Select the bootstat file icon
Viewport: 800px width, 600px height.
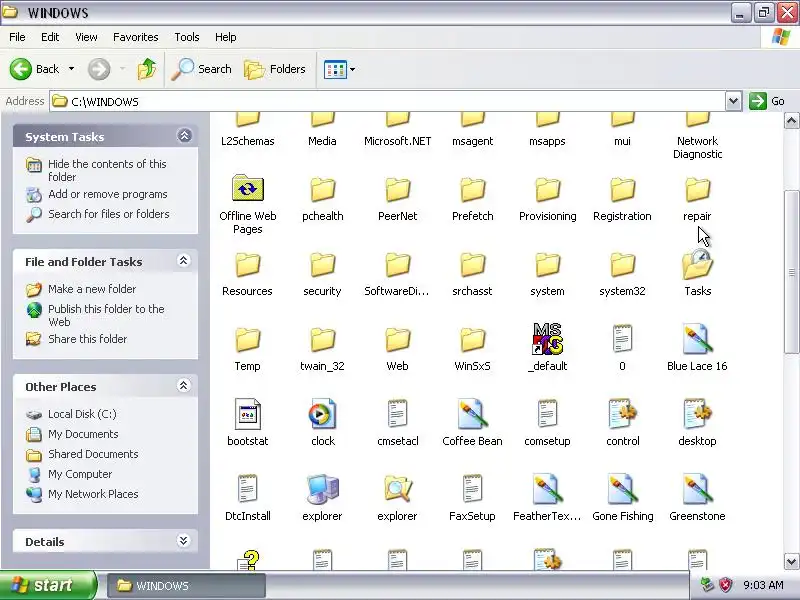(247, 414)
